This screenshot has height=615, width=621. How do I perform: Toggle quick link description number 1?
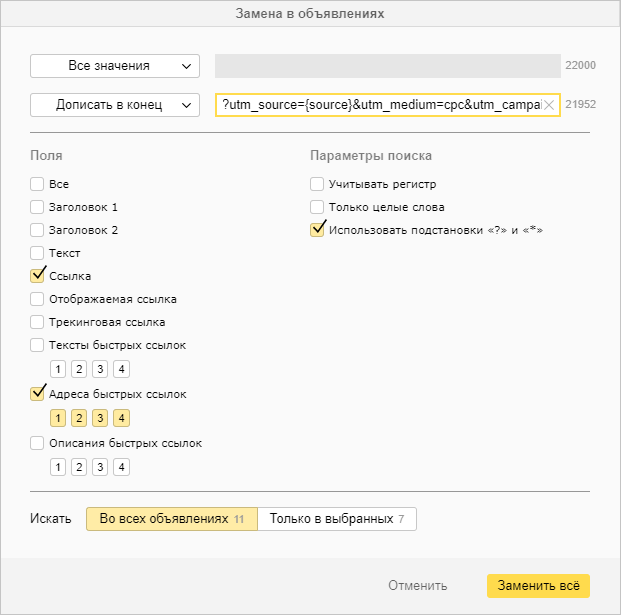pyautogui.click(x=59, y=467)
